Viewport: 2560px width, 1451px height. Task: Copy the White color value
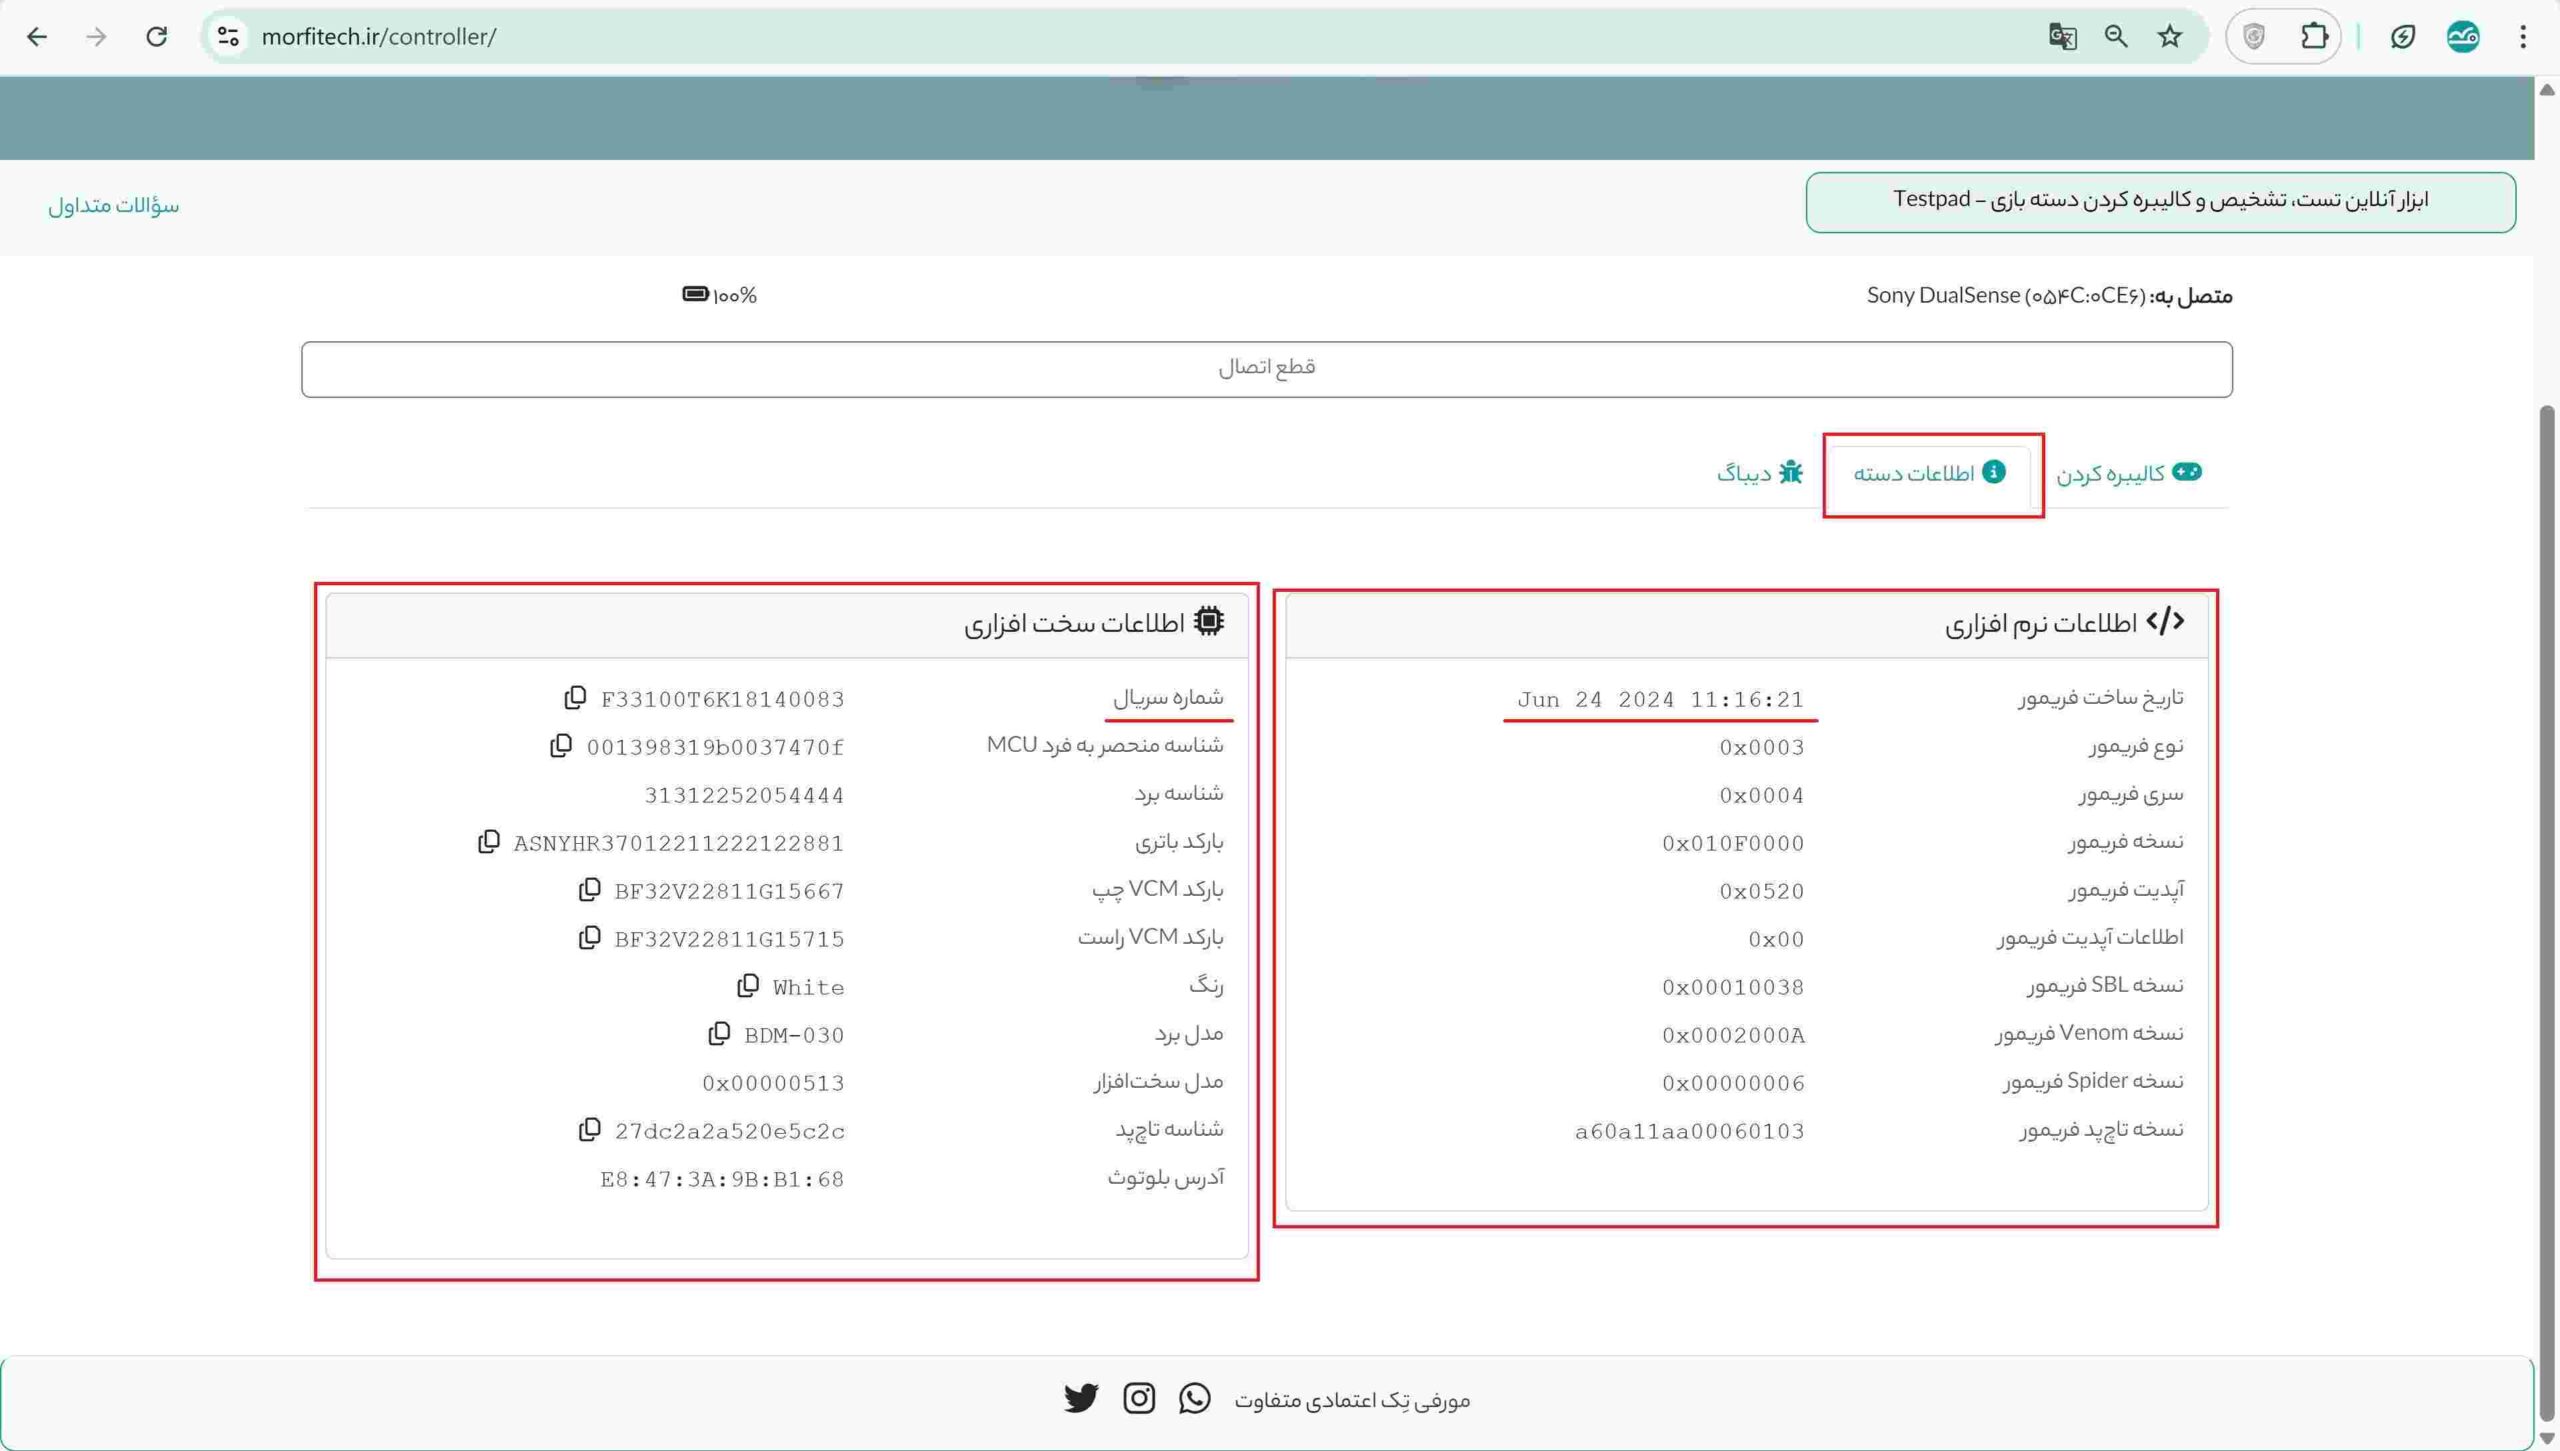(x=748, y=985)
